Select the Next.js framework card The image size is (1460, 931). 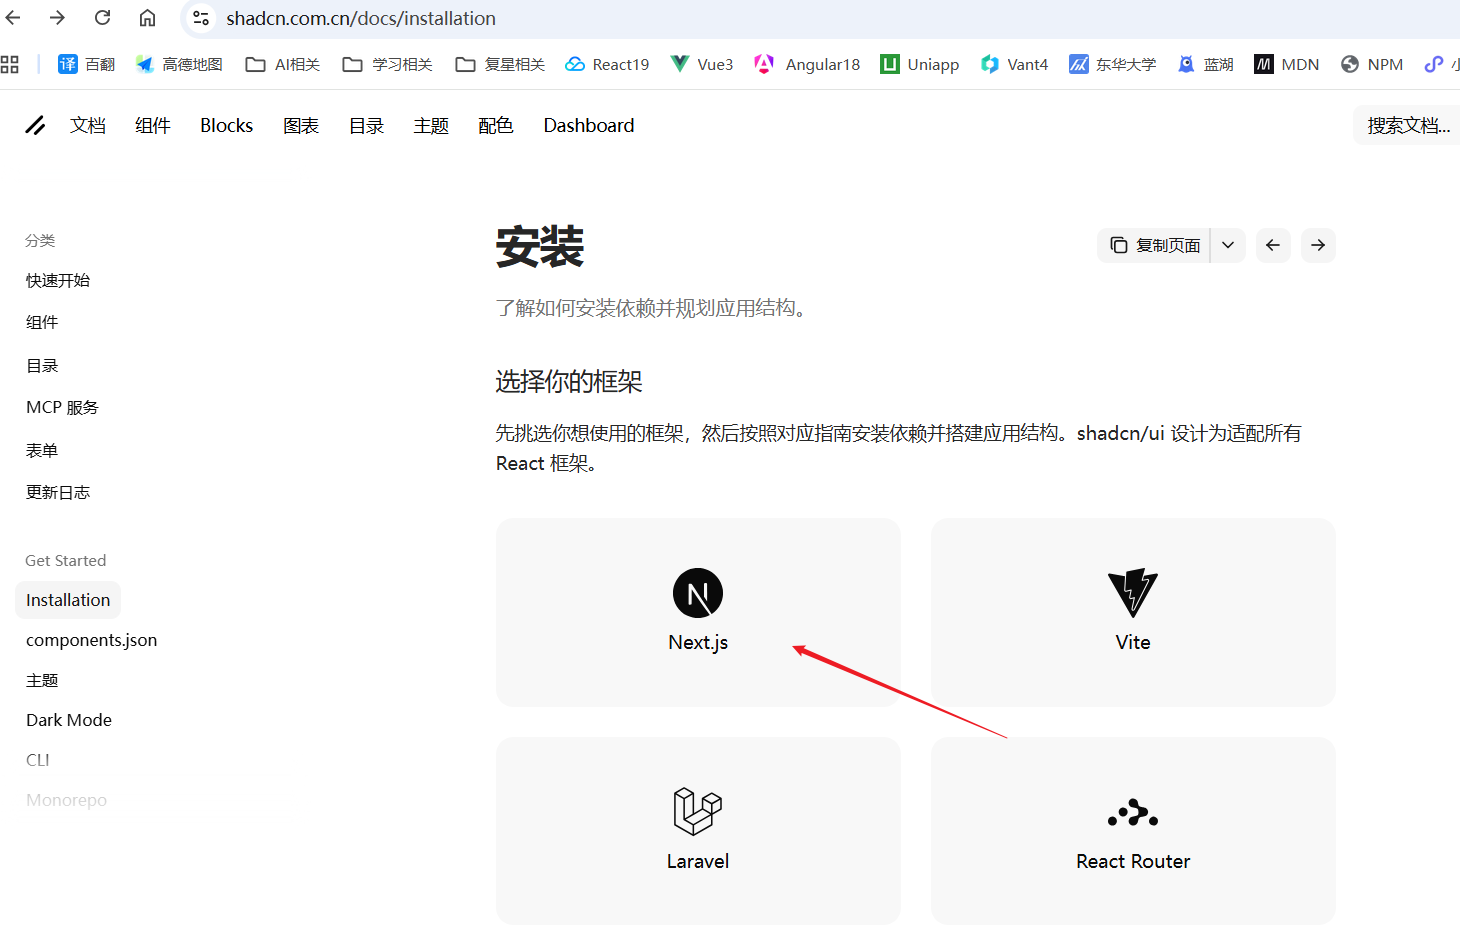tap(698, 611)
